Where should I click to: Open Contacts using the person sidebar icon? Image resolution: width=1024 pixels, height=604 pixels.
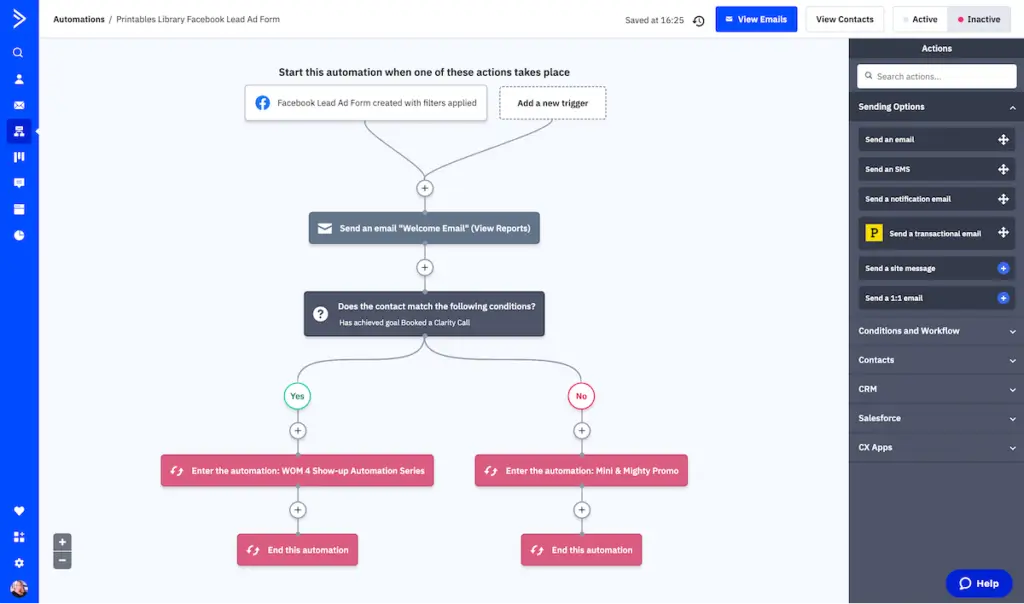click(19, 79)
